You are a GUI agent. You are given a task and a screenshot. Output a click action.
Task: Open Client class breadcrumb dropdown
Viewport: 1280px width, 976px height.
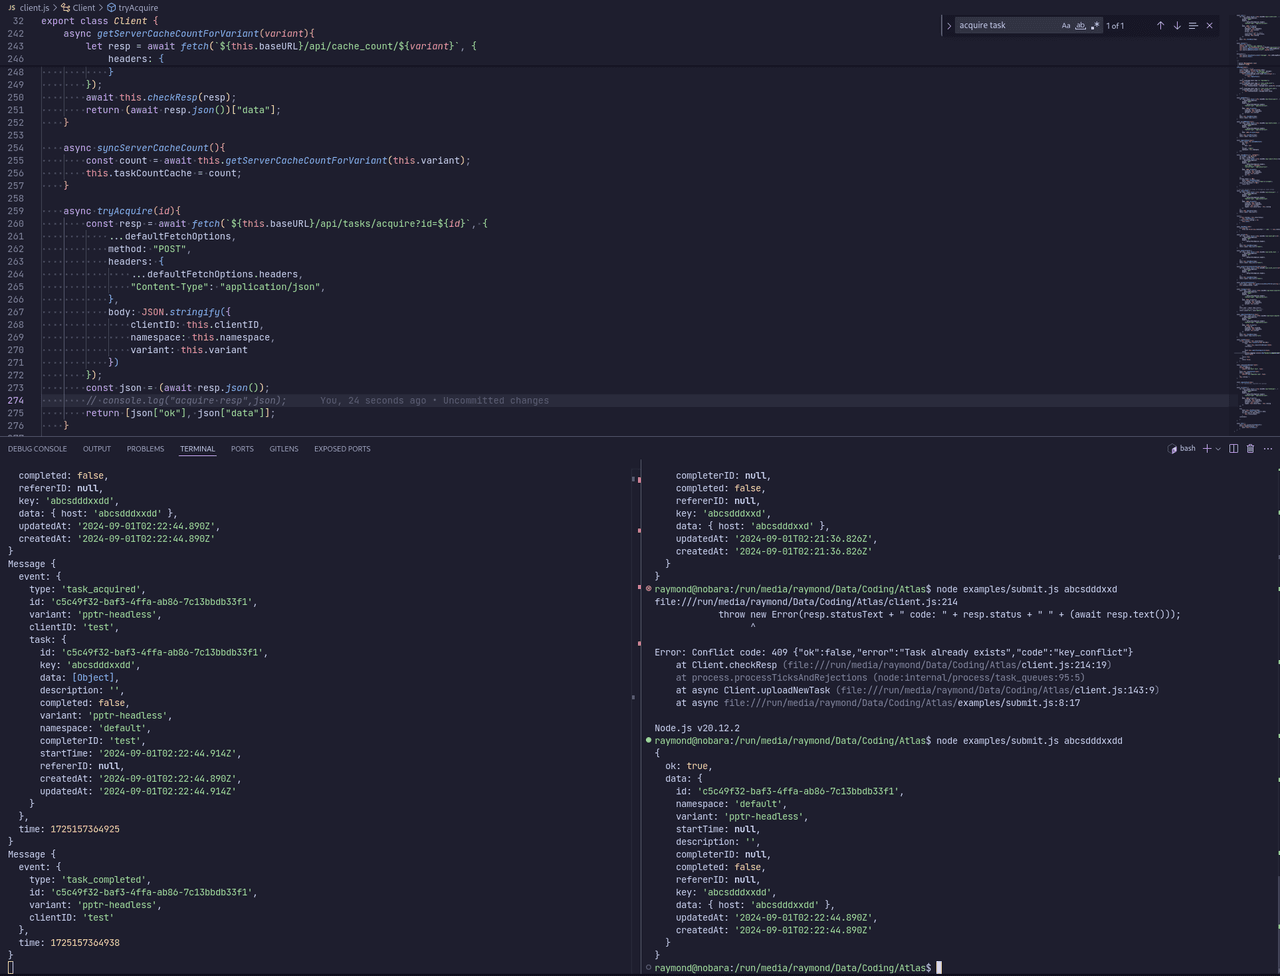(84, 7)
